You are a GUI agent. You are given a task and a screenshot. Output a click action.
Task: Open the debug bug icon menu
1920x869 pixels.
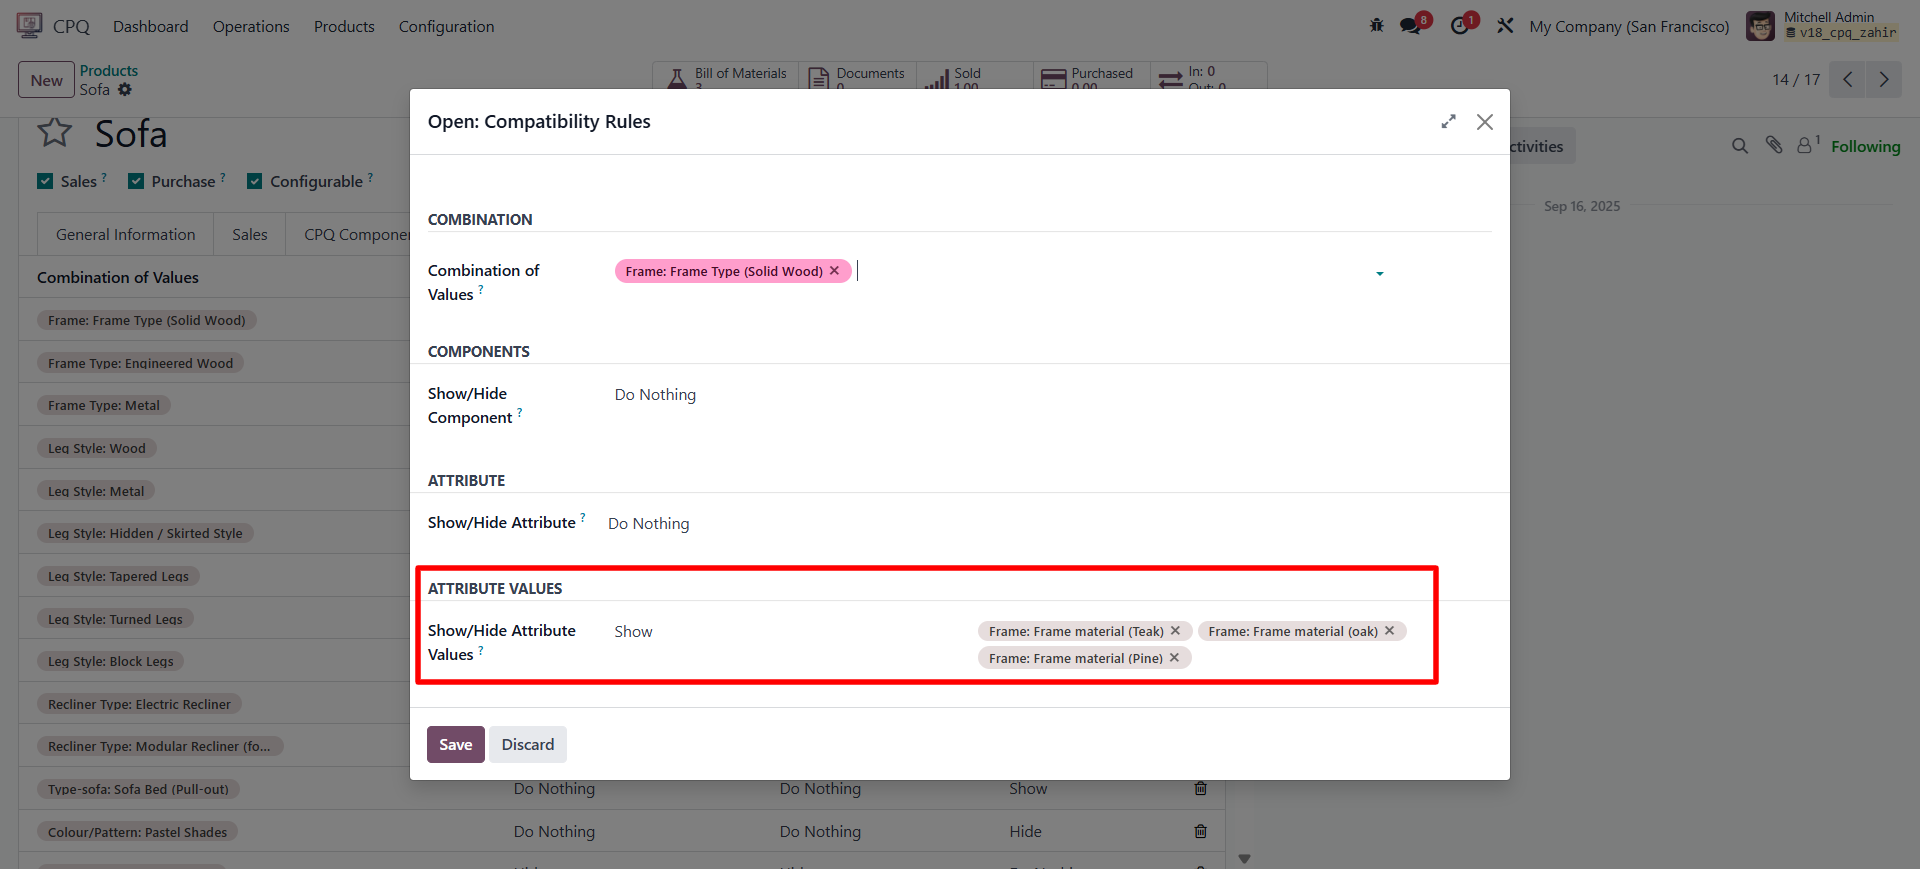coord(1377,26)
